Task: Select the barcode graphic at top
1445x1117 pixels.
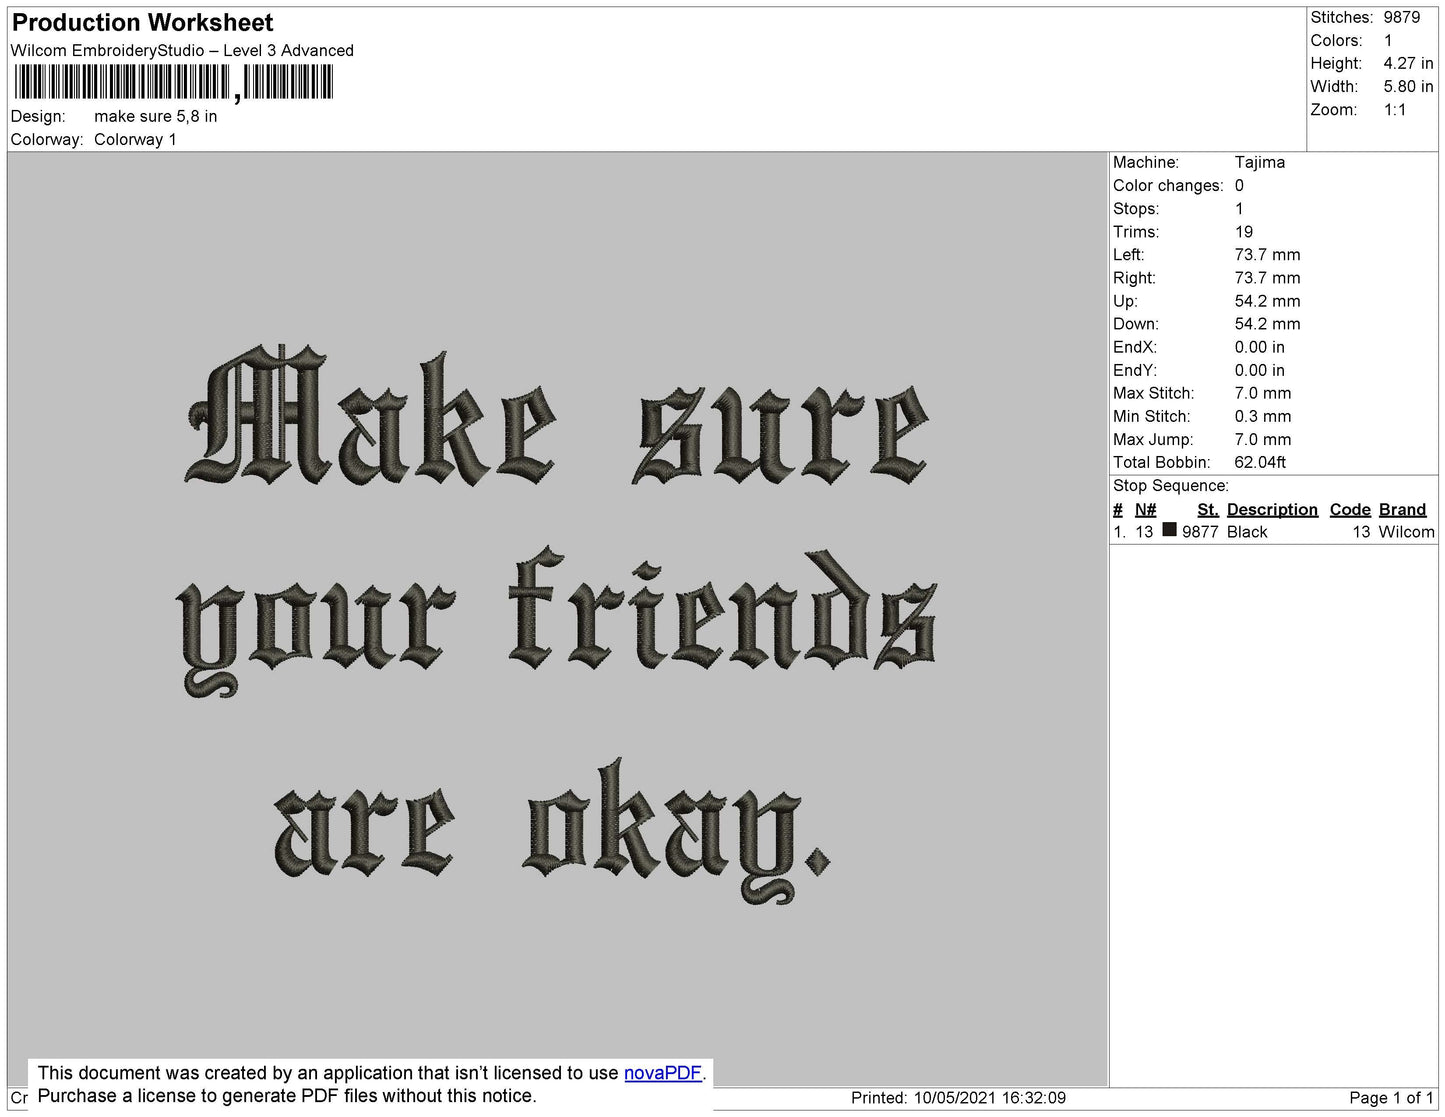Action: (173, 82)
